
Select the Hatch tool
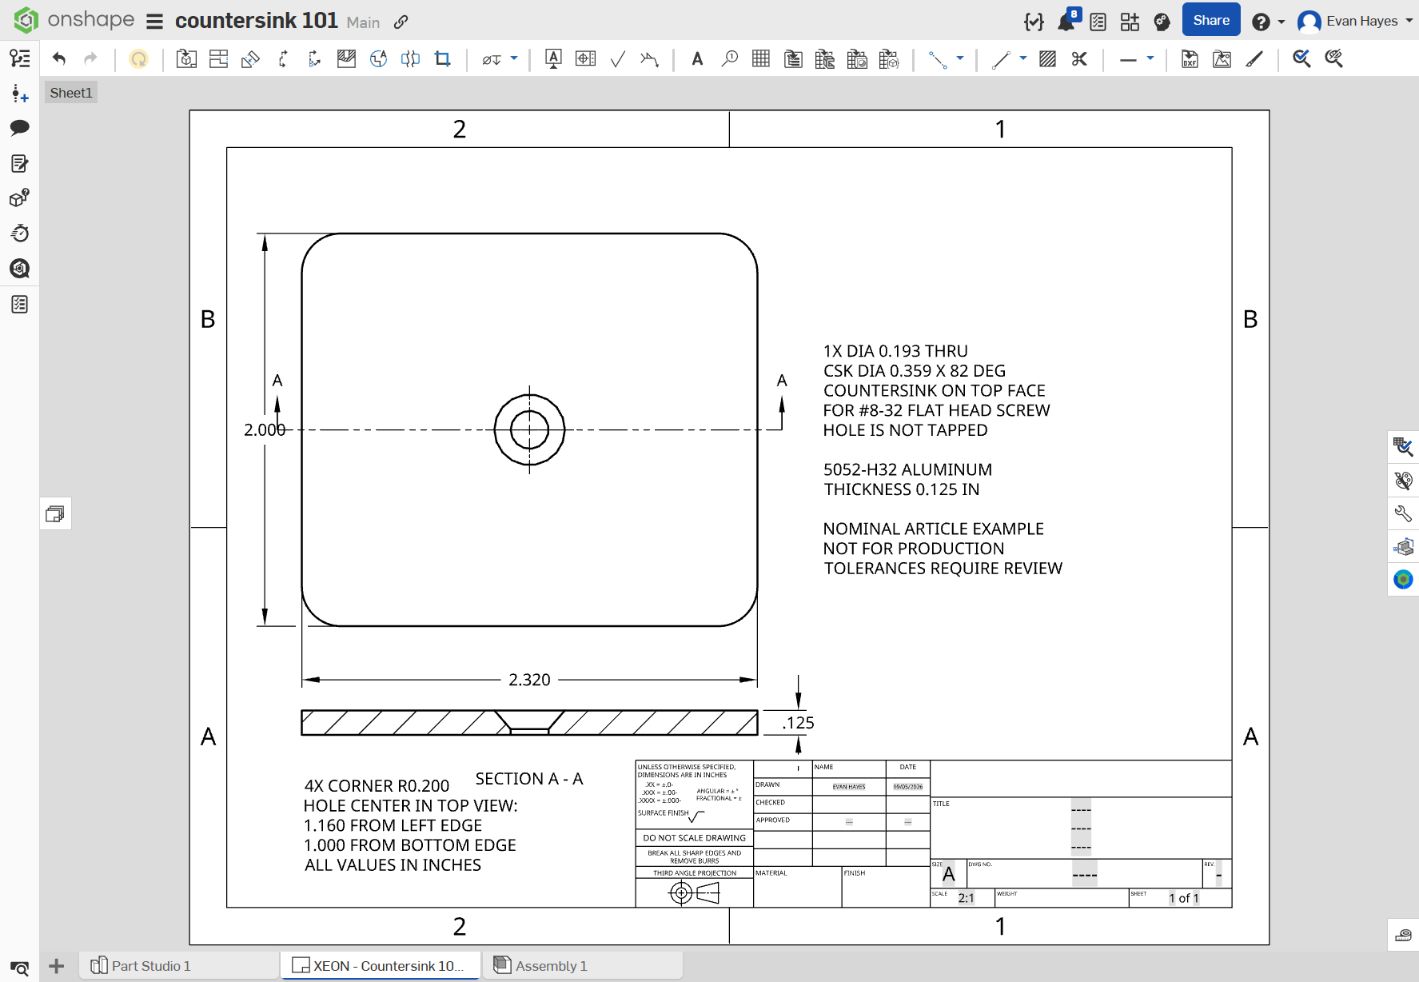1048,59
